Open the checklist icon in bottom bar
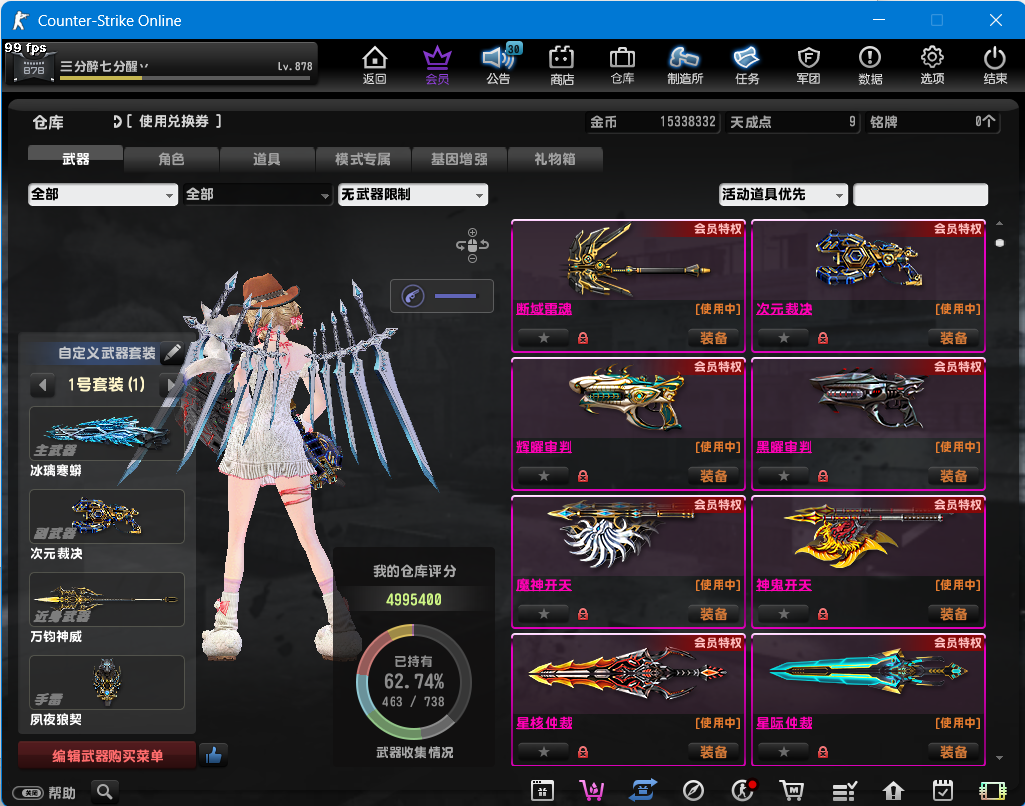This screenshot has width=1025, height=806. (844, 790)
